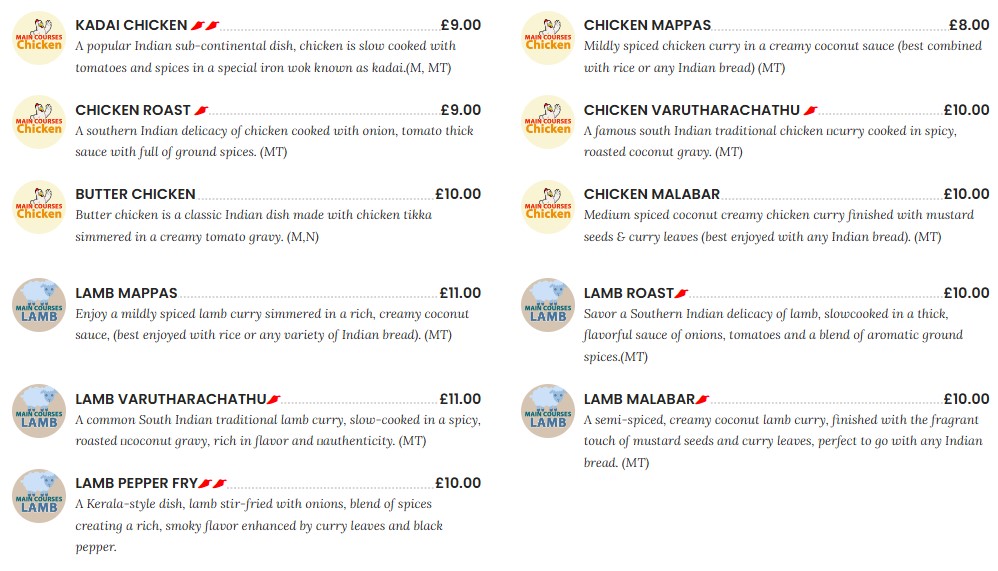
Task: Click the Lamb Roast description text
Action: [773, 335]
